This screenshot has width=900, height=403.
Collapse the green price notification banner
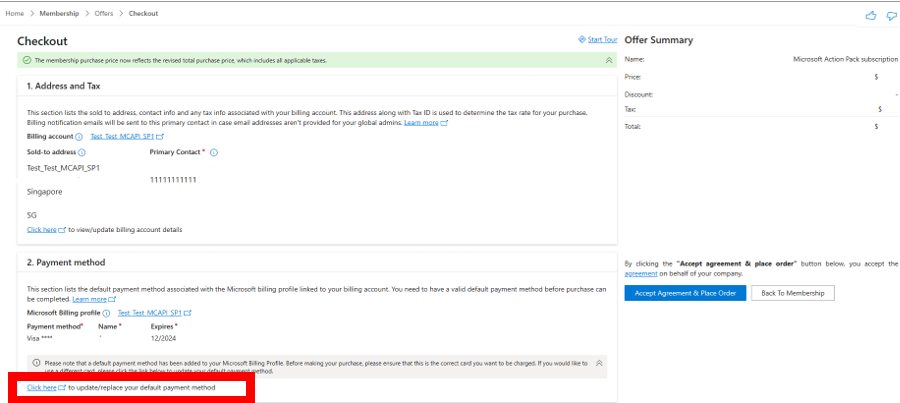(x=608, y=60)
